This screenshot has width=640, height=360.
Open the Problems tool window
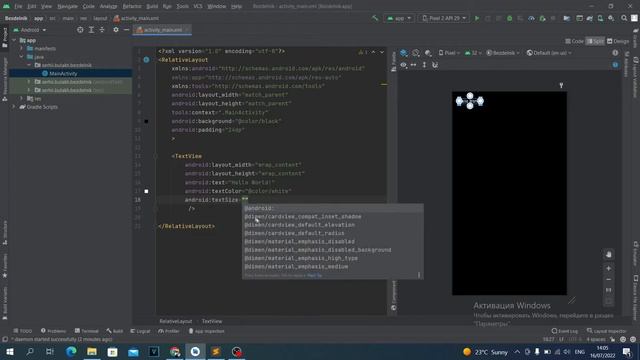(x=53, y=331)
